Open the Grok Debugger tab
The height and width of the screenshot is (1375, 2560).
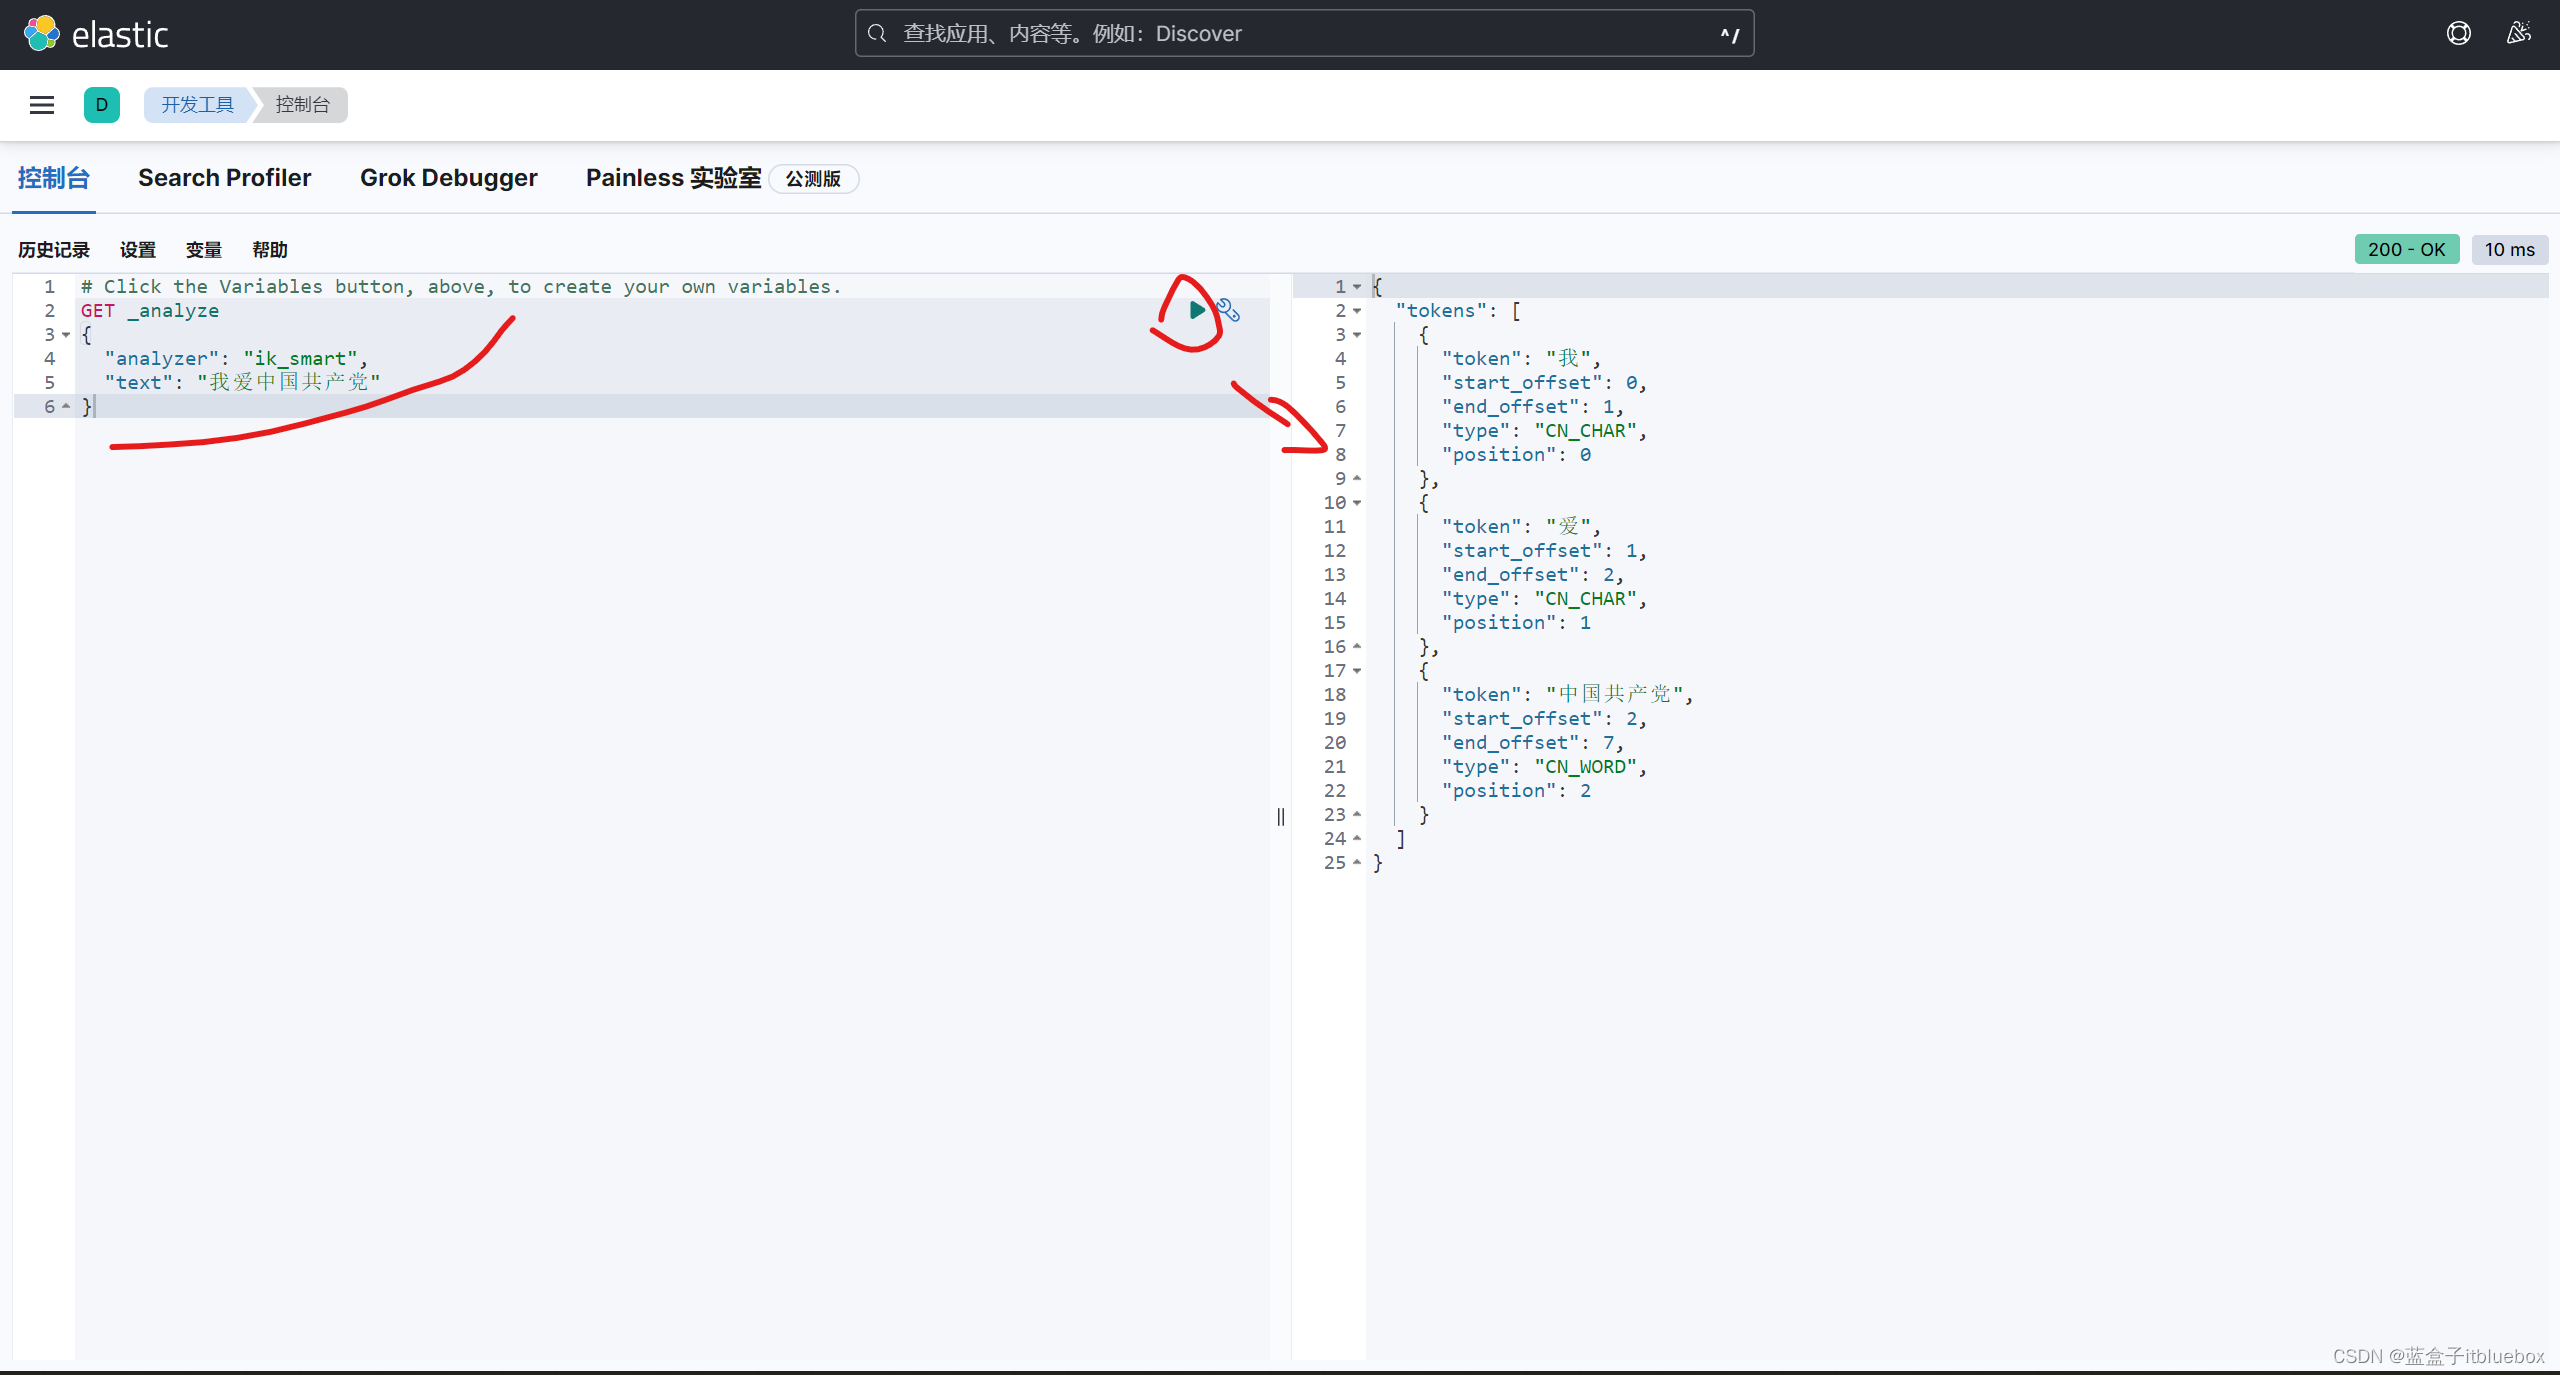point(448,178)
